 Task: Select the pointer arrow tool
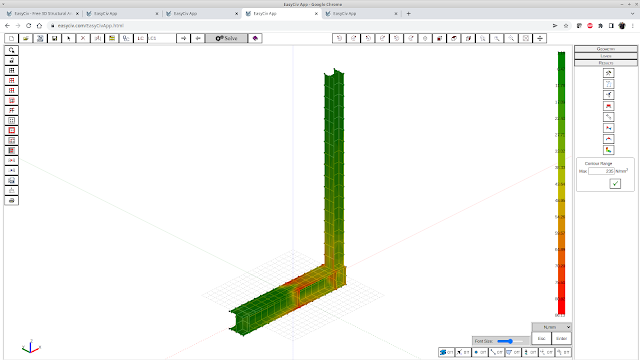tap(69, 38)
